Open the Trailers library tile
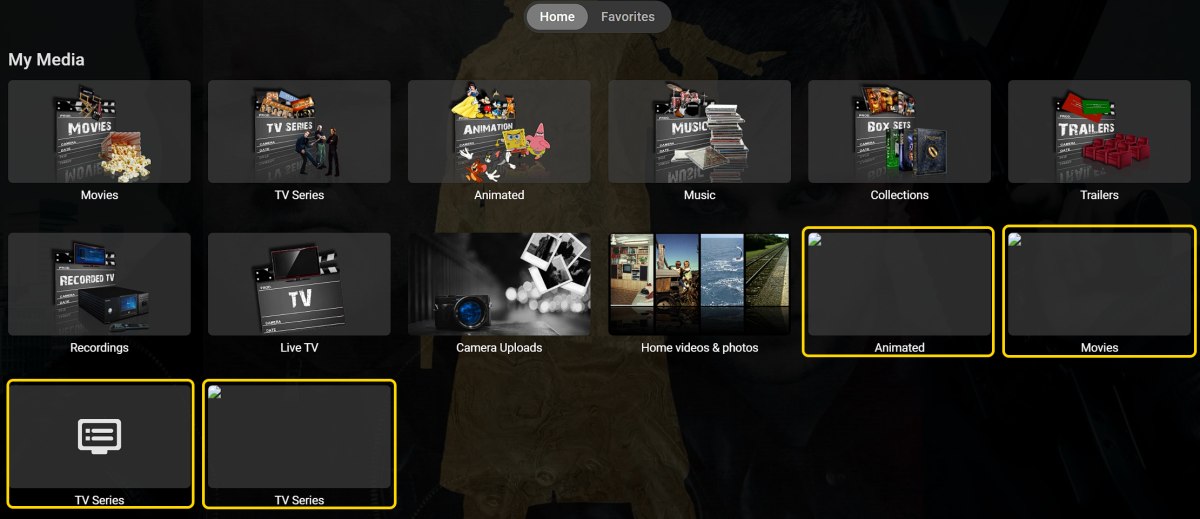 click(1099, 132)
